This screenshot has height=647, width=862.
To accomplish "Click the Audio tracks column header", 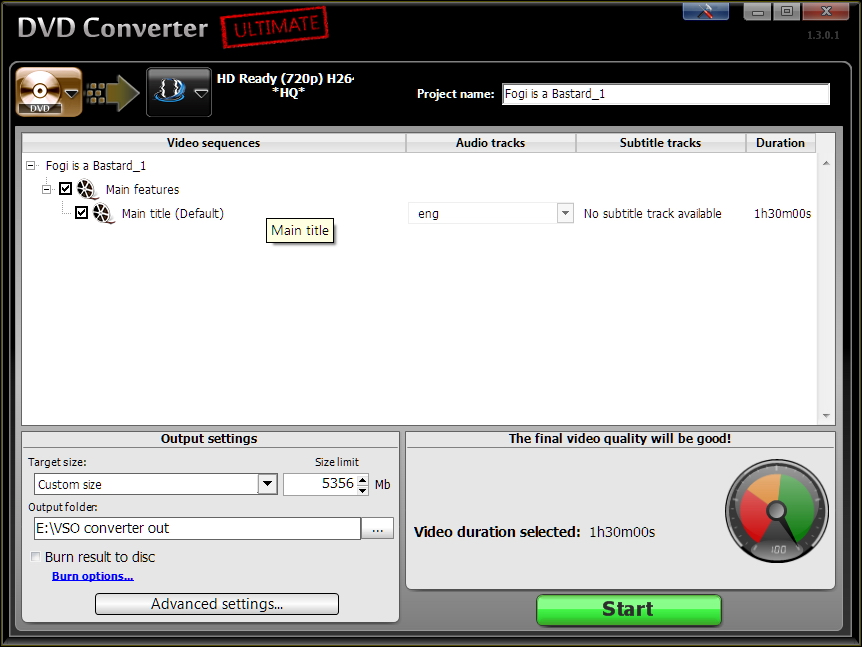I will [x=490, y=143].
